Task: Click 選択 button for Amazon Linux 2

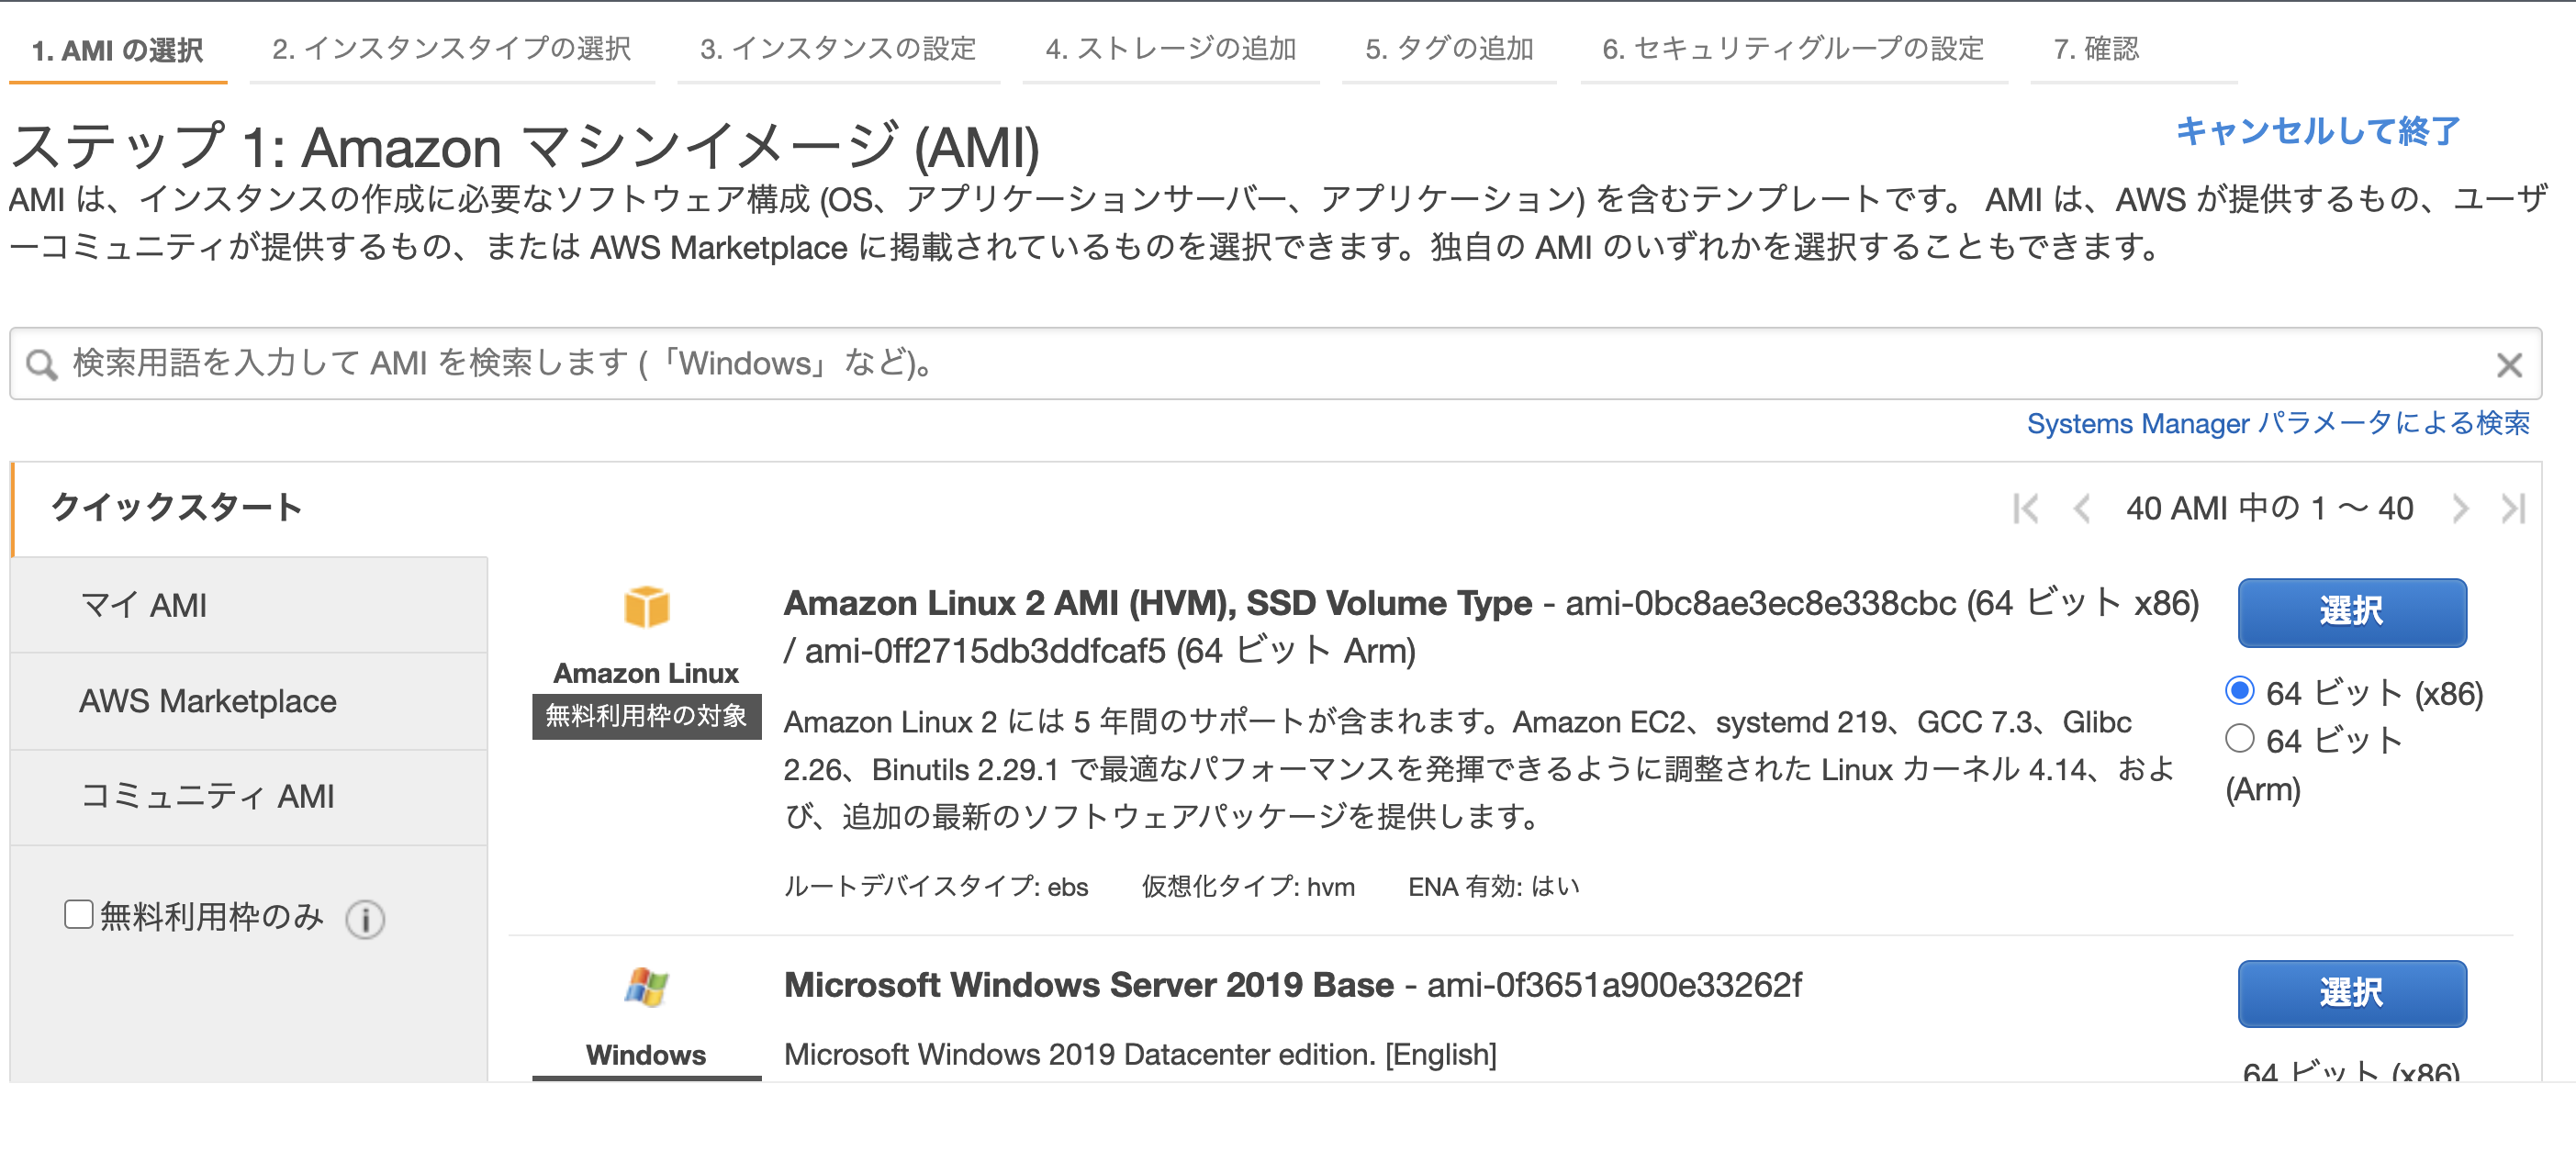Action: (2351, 611)
